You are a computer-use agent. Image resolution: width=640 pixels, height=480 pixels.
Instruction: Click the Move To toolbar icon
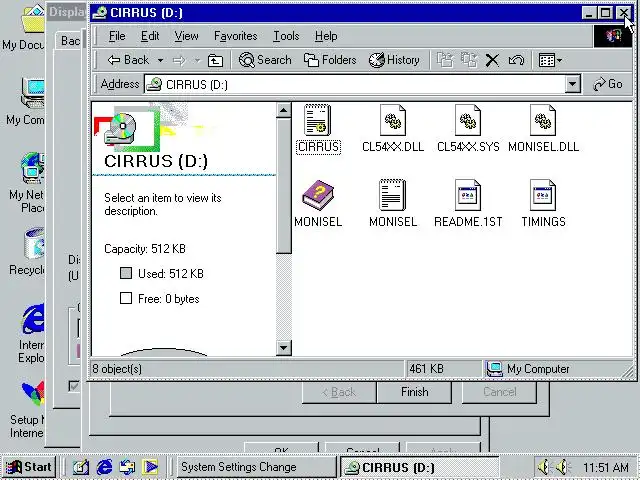click(445, 60)
